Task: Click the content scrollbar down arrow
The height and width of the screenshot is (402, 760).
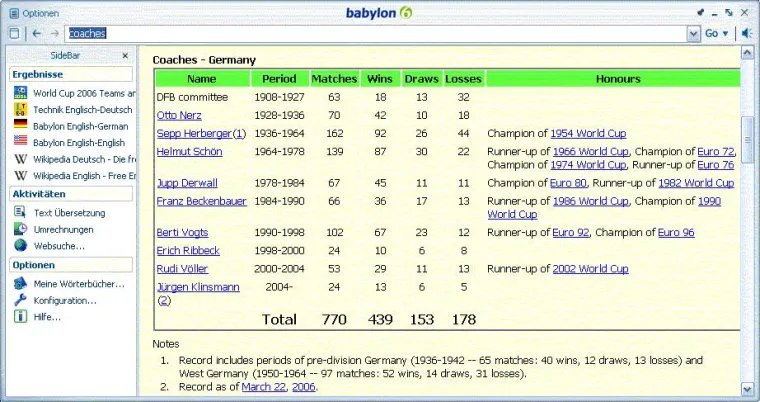Action: (747, 388)
